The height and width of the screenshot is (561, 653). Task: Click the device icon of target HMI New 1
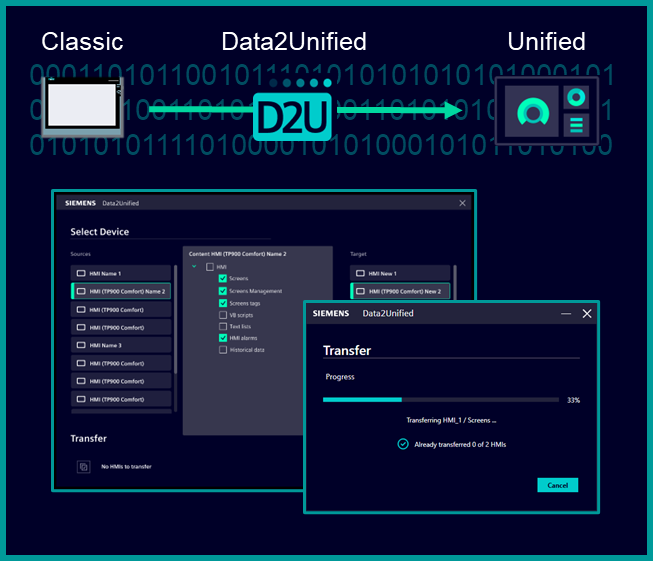360,273
